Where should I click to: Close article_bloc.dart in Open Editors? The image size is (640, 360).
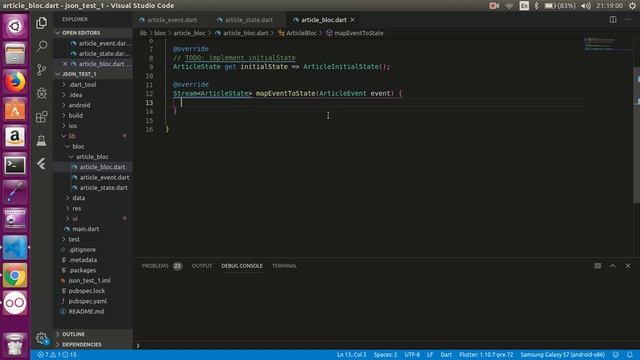click(x=65, y=64)
